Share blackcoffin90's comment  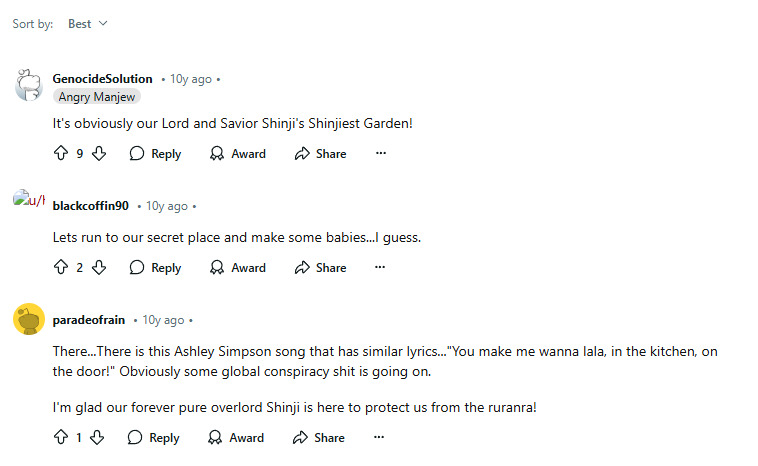(320, 268)
